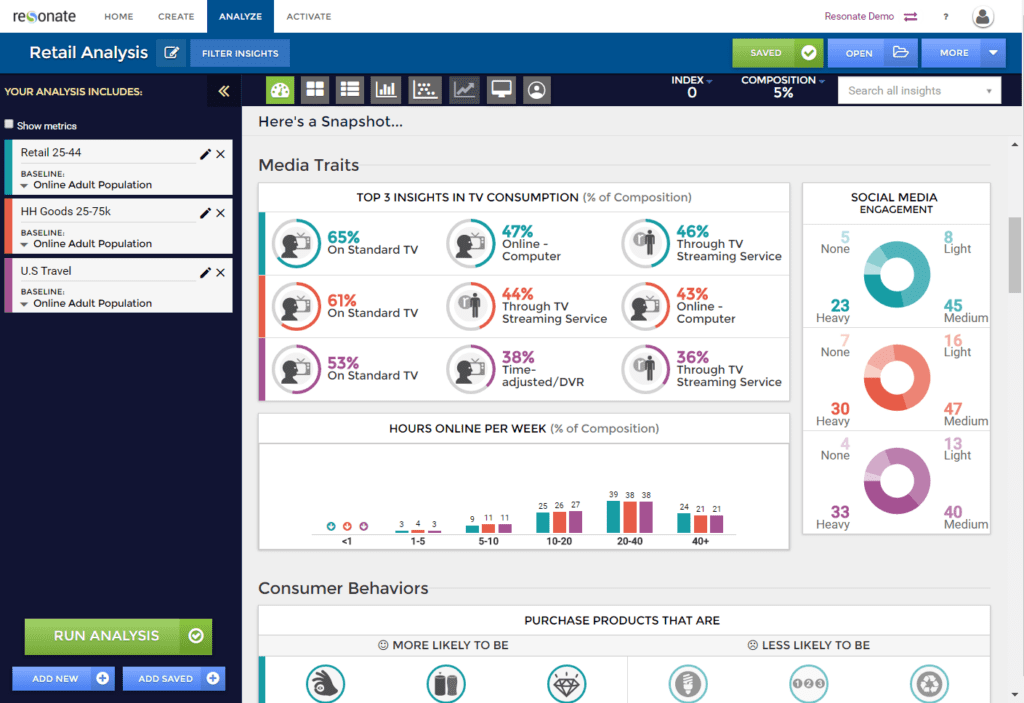Click the TV media view icon

pos(501,90)
